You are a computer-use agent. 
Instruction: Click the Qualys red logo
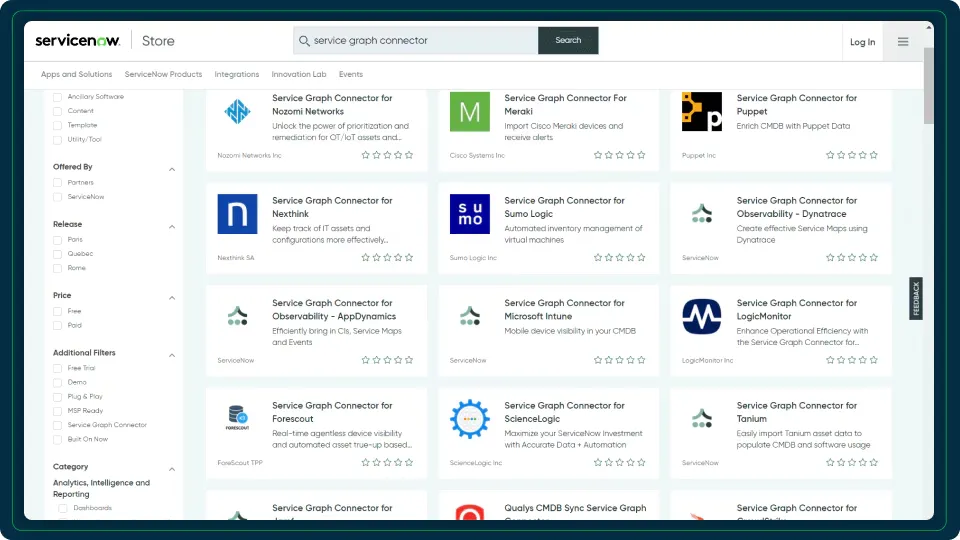(470, 513)
